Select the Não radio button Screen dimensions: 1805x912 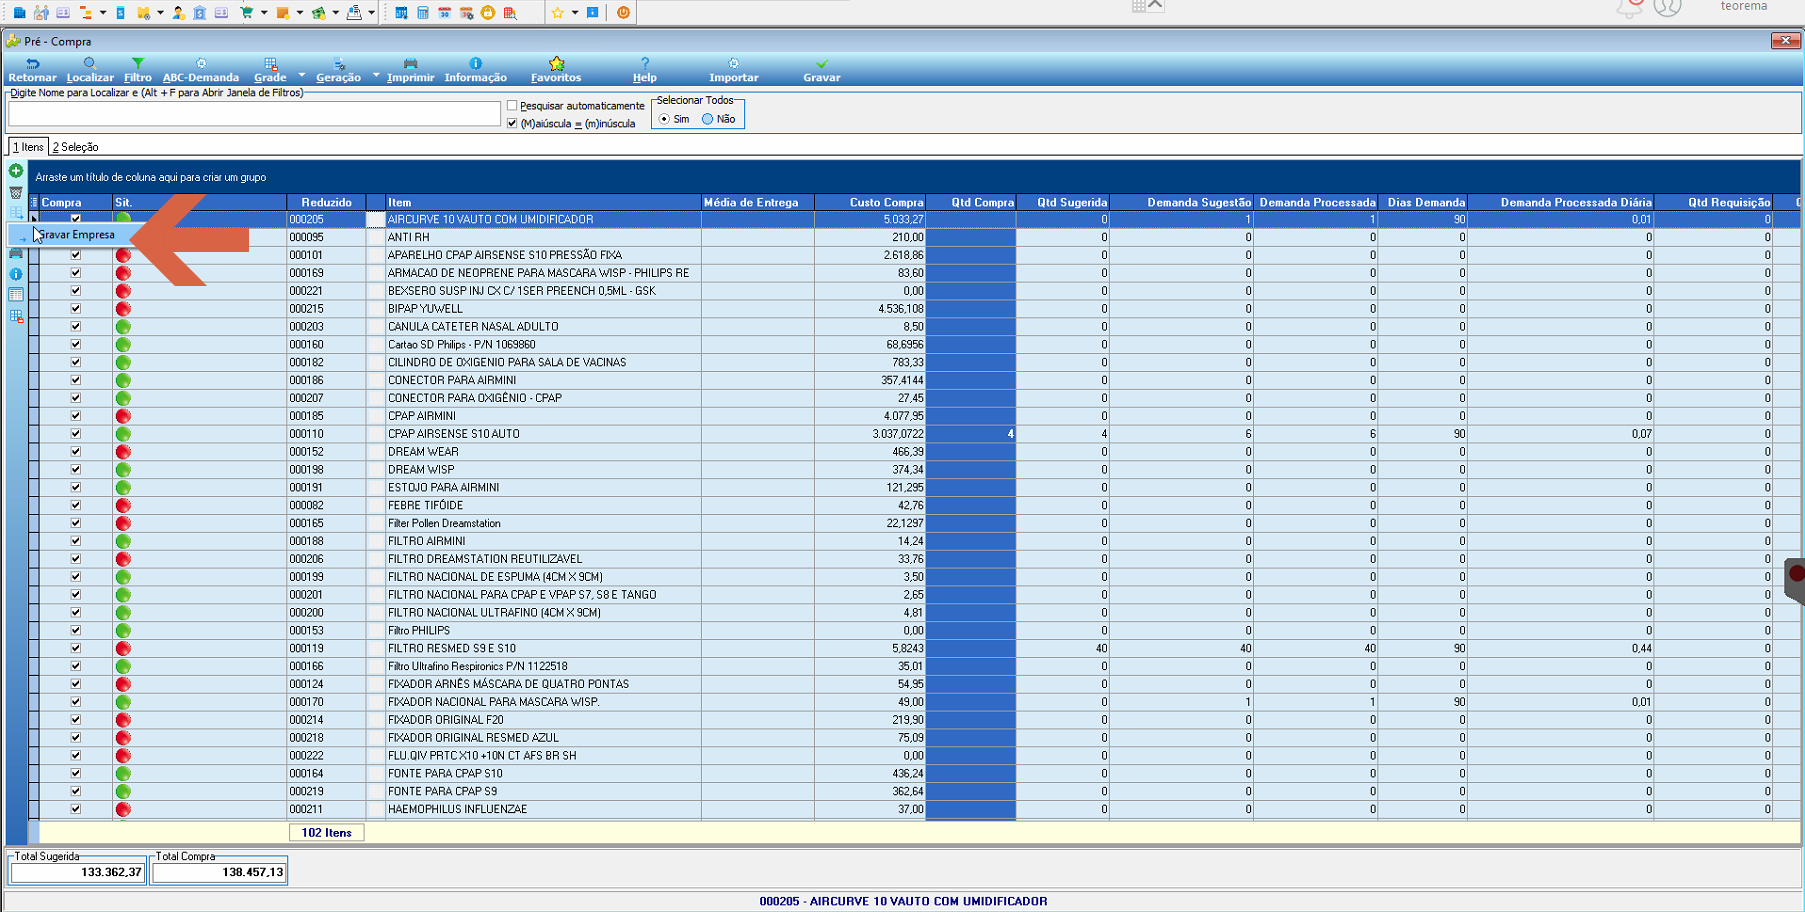(x=708, y=119)
